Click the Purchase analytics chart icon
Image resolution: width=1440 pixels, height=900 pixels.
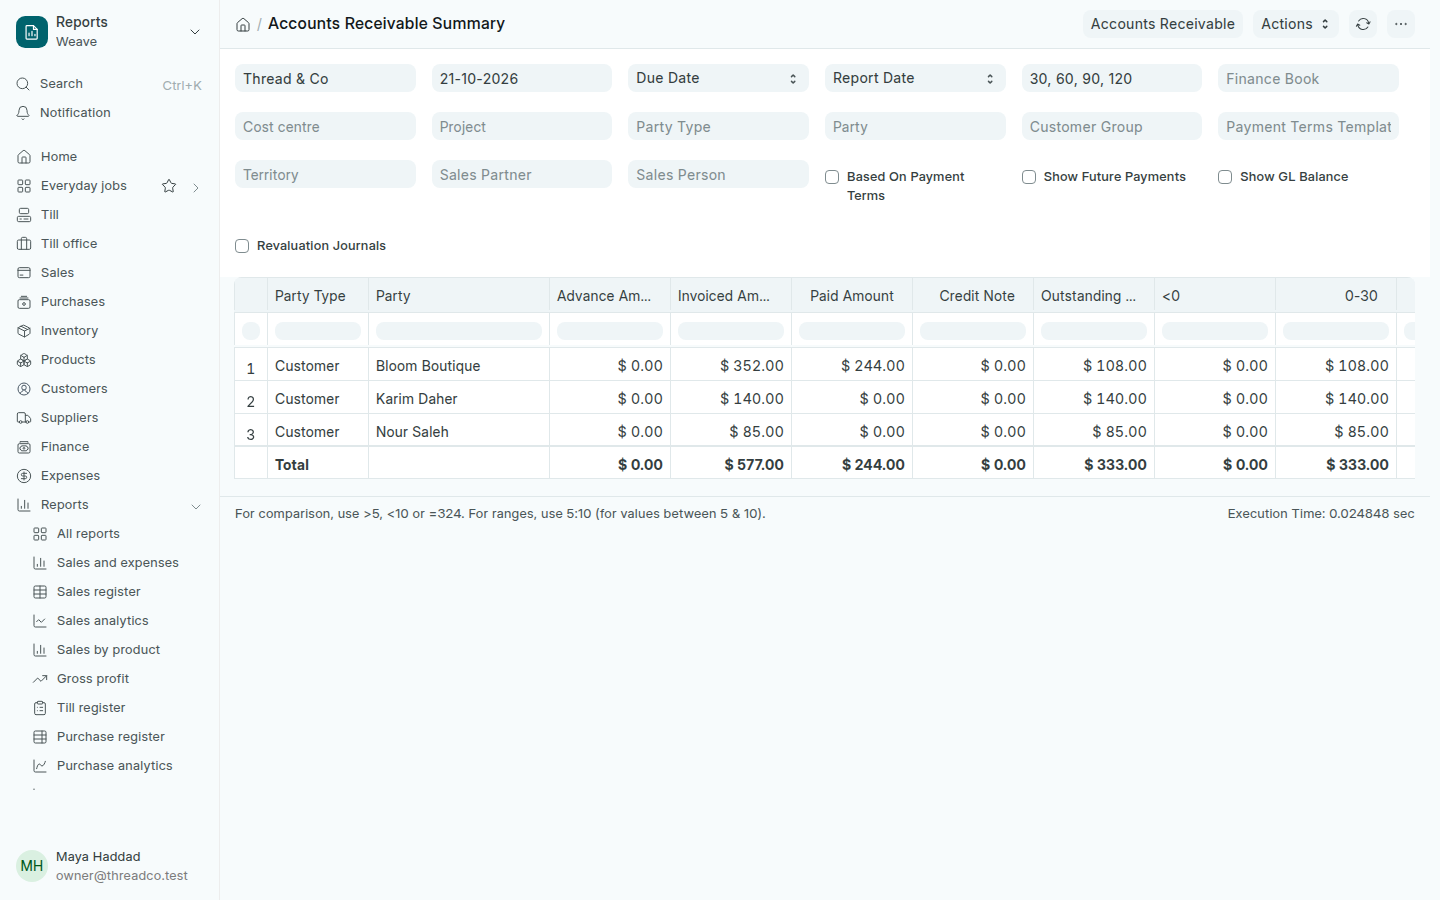coord(40,766)
